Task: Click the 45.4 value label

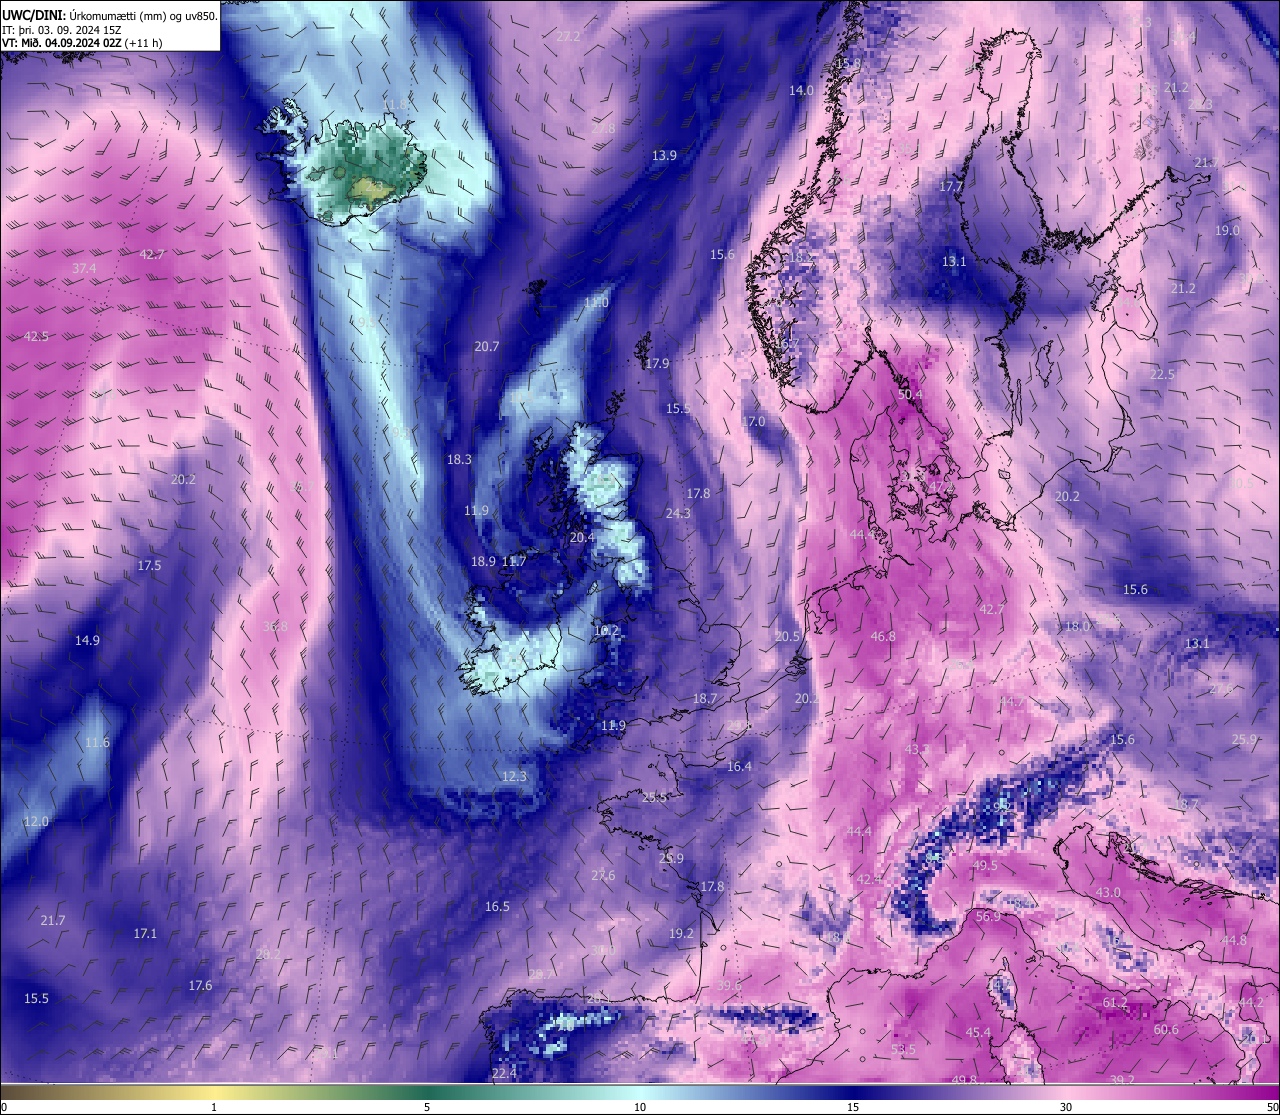Action: click(x=978, y=1032)
